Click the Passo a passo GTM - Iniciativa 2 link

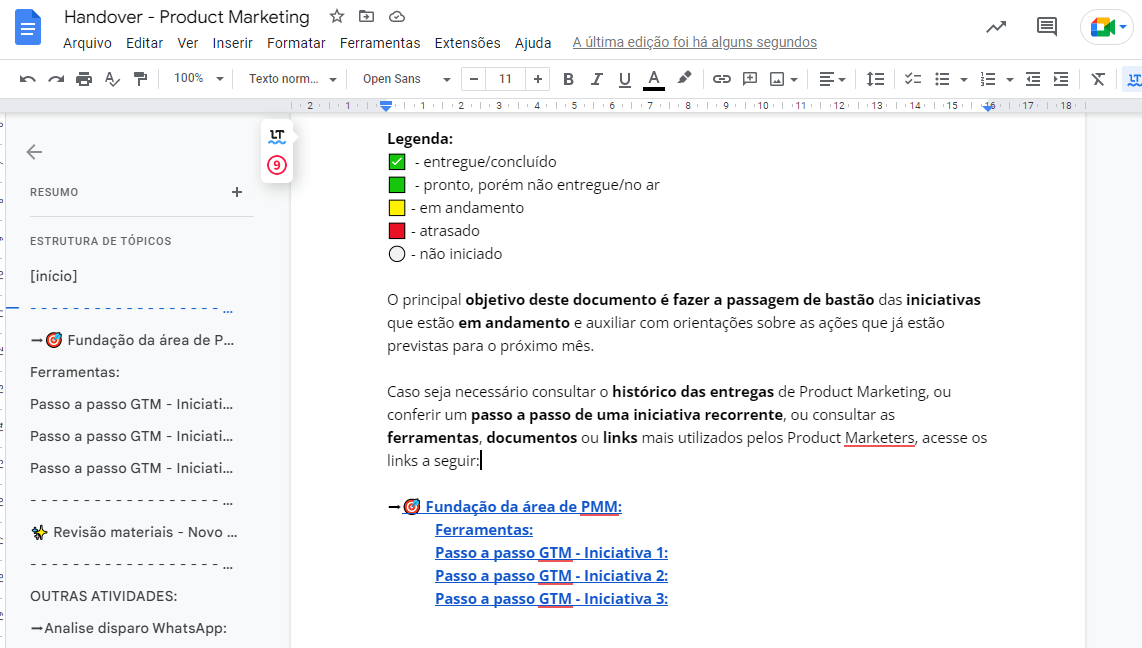point(551,575)
